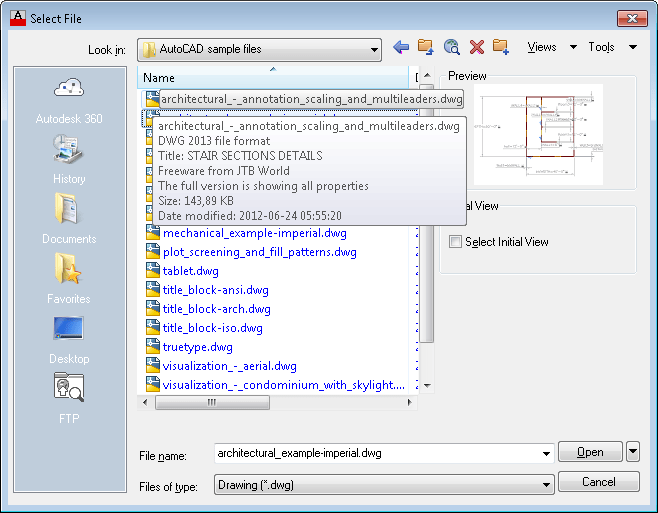Screen dimensions: 658x513
Task: Open the Autodesk 360 cloud location
Action: tap(69, 100)
